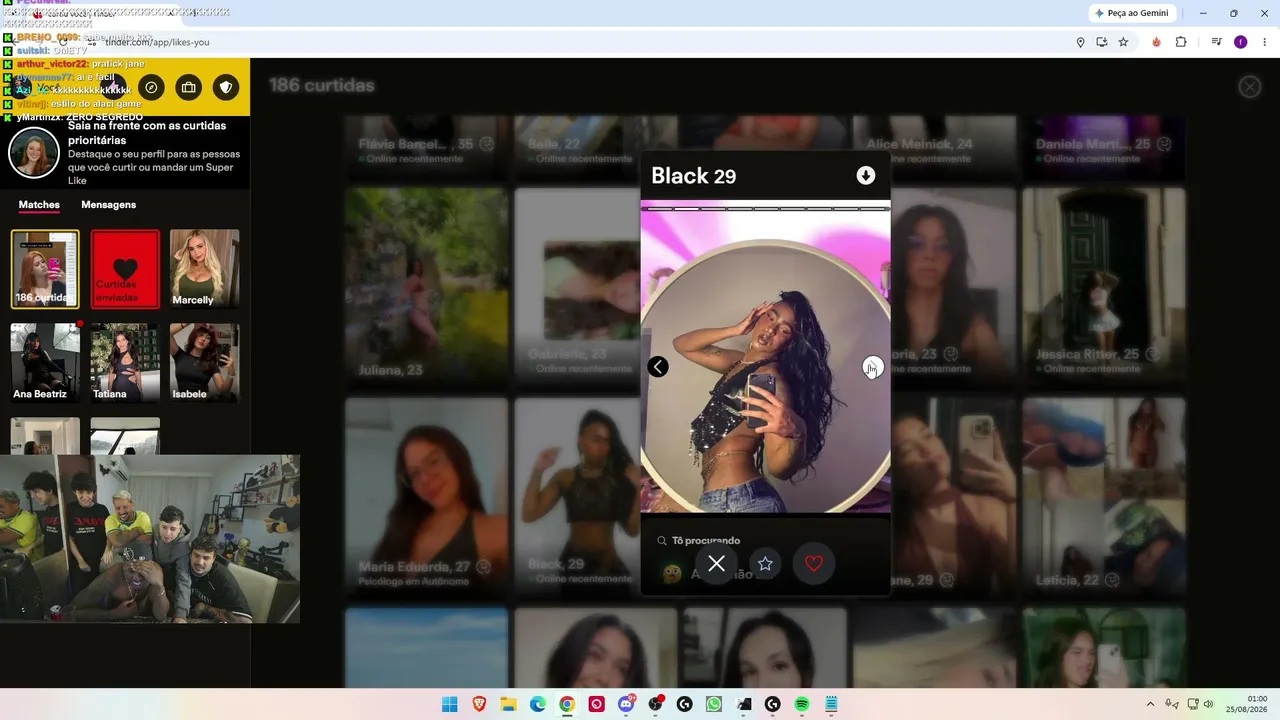Open Jessica Ritter, 25 profile card

pos(1104,285)
